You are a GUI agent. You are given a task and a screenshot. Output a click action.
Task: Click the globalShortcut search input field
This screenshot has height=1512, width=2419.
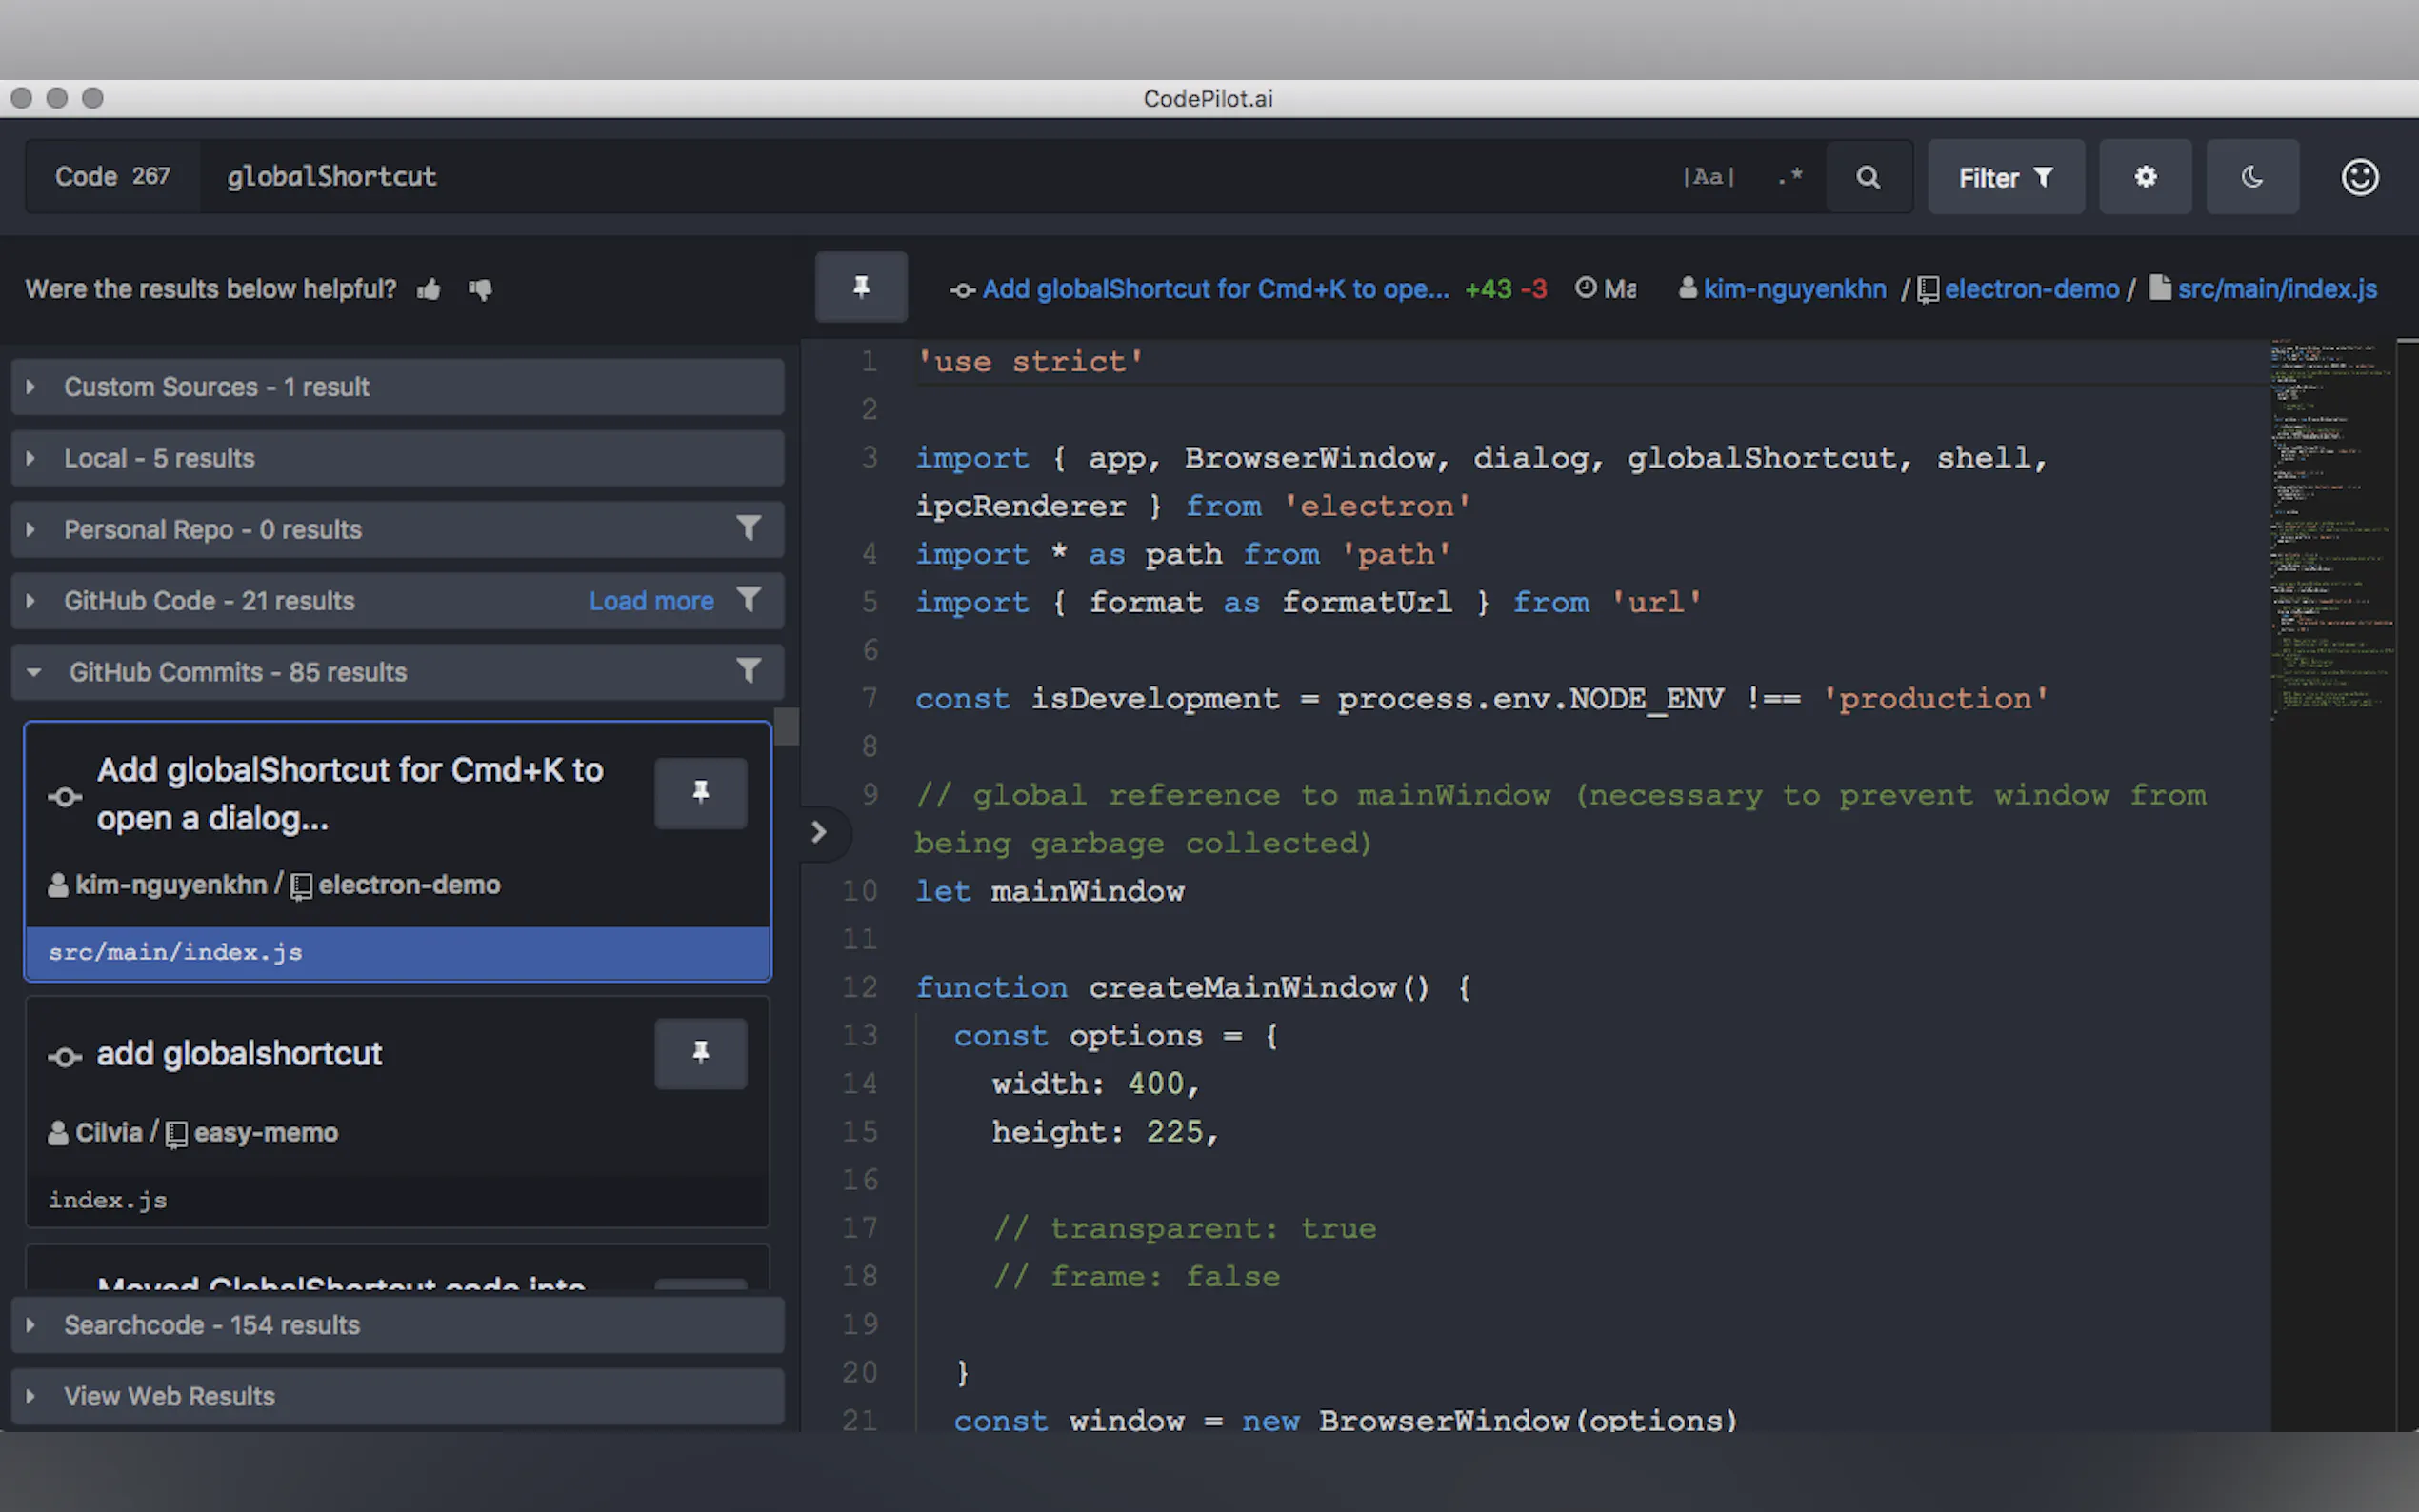pos(900,177)
